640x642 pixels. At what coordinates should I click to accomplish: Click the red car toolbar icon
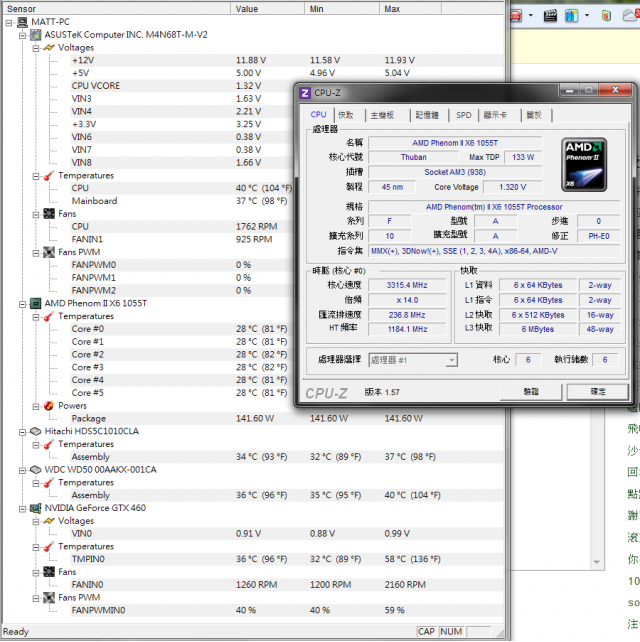tap(516, 16)
